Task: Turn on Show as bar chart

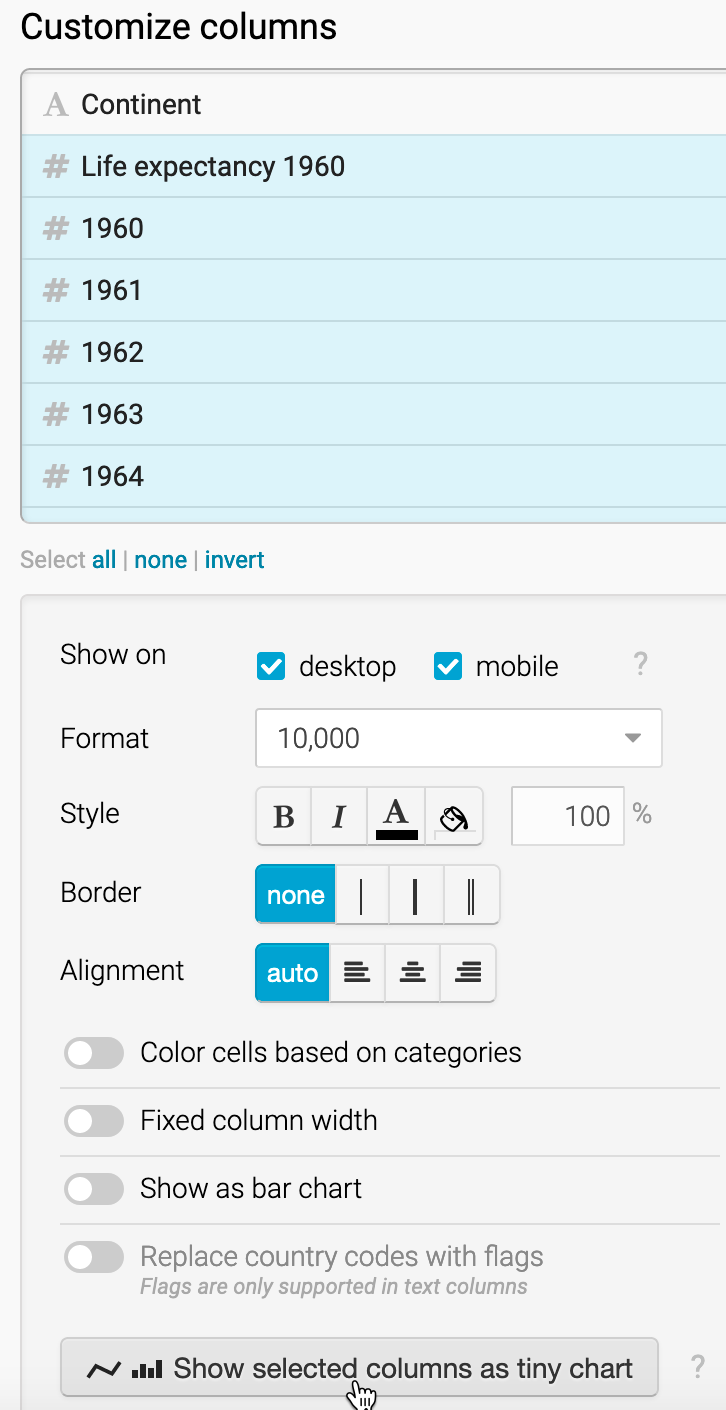Action: pos(94,1189)
